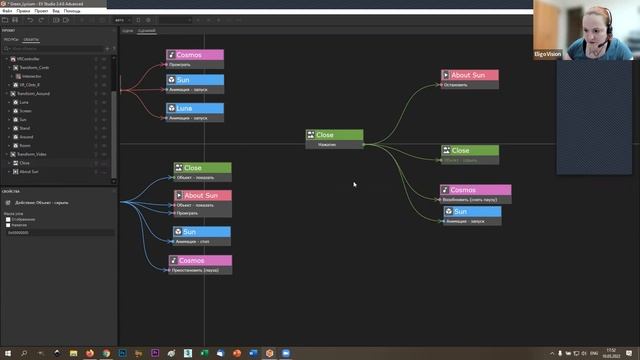Click 'Остановить' action on About Sun node
Screen dimensions: 640x360
pyautogui.click(x=470, y=85)
